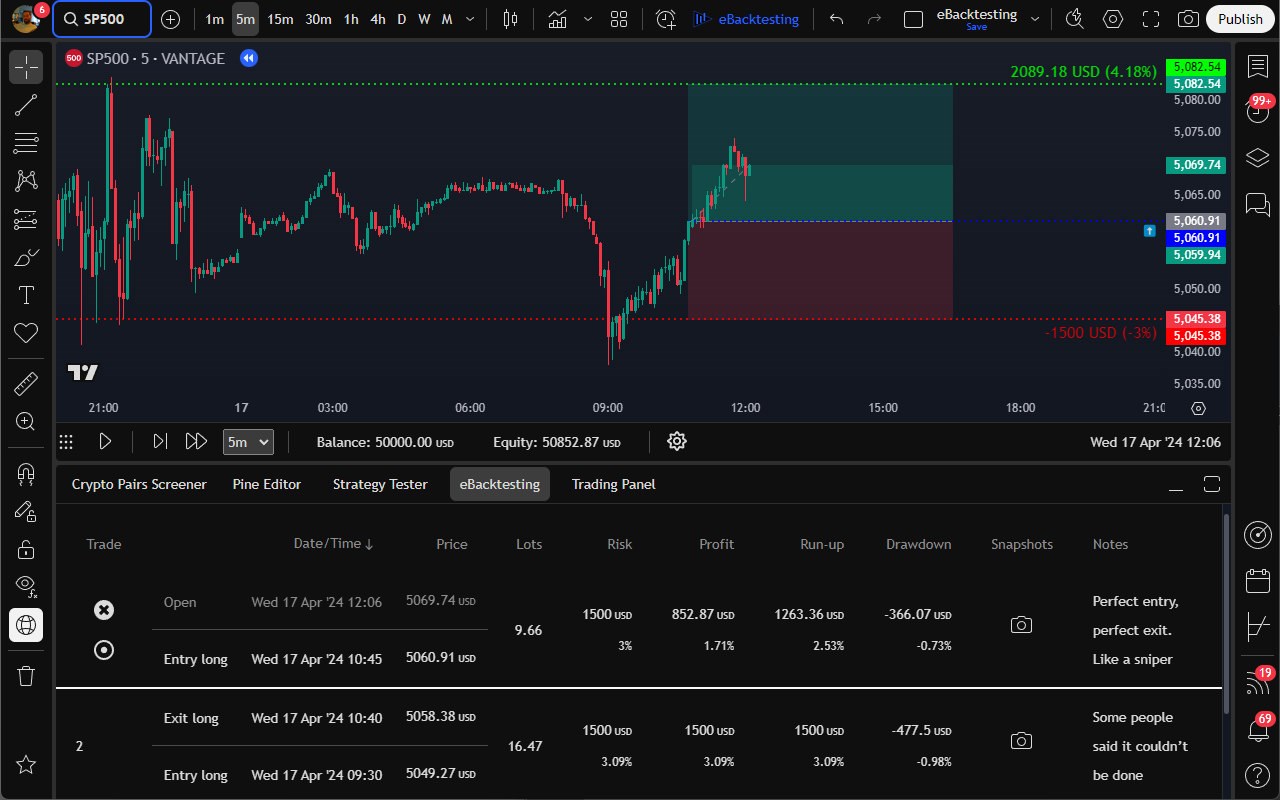The image size is (1280, 800).
Task: Toggle hide all drawings eye icon
Action: 26,587
